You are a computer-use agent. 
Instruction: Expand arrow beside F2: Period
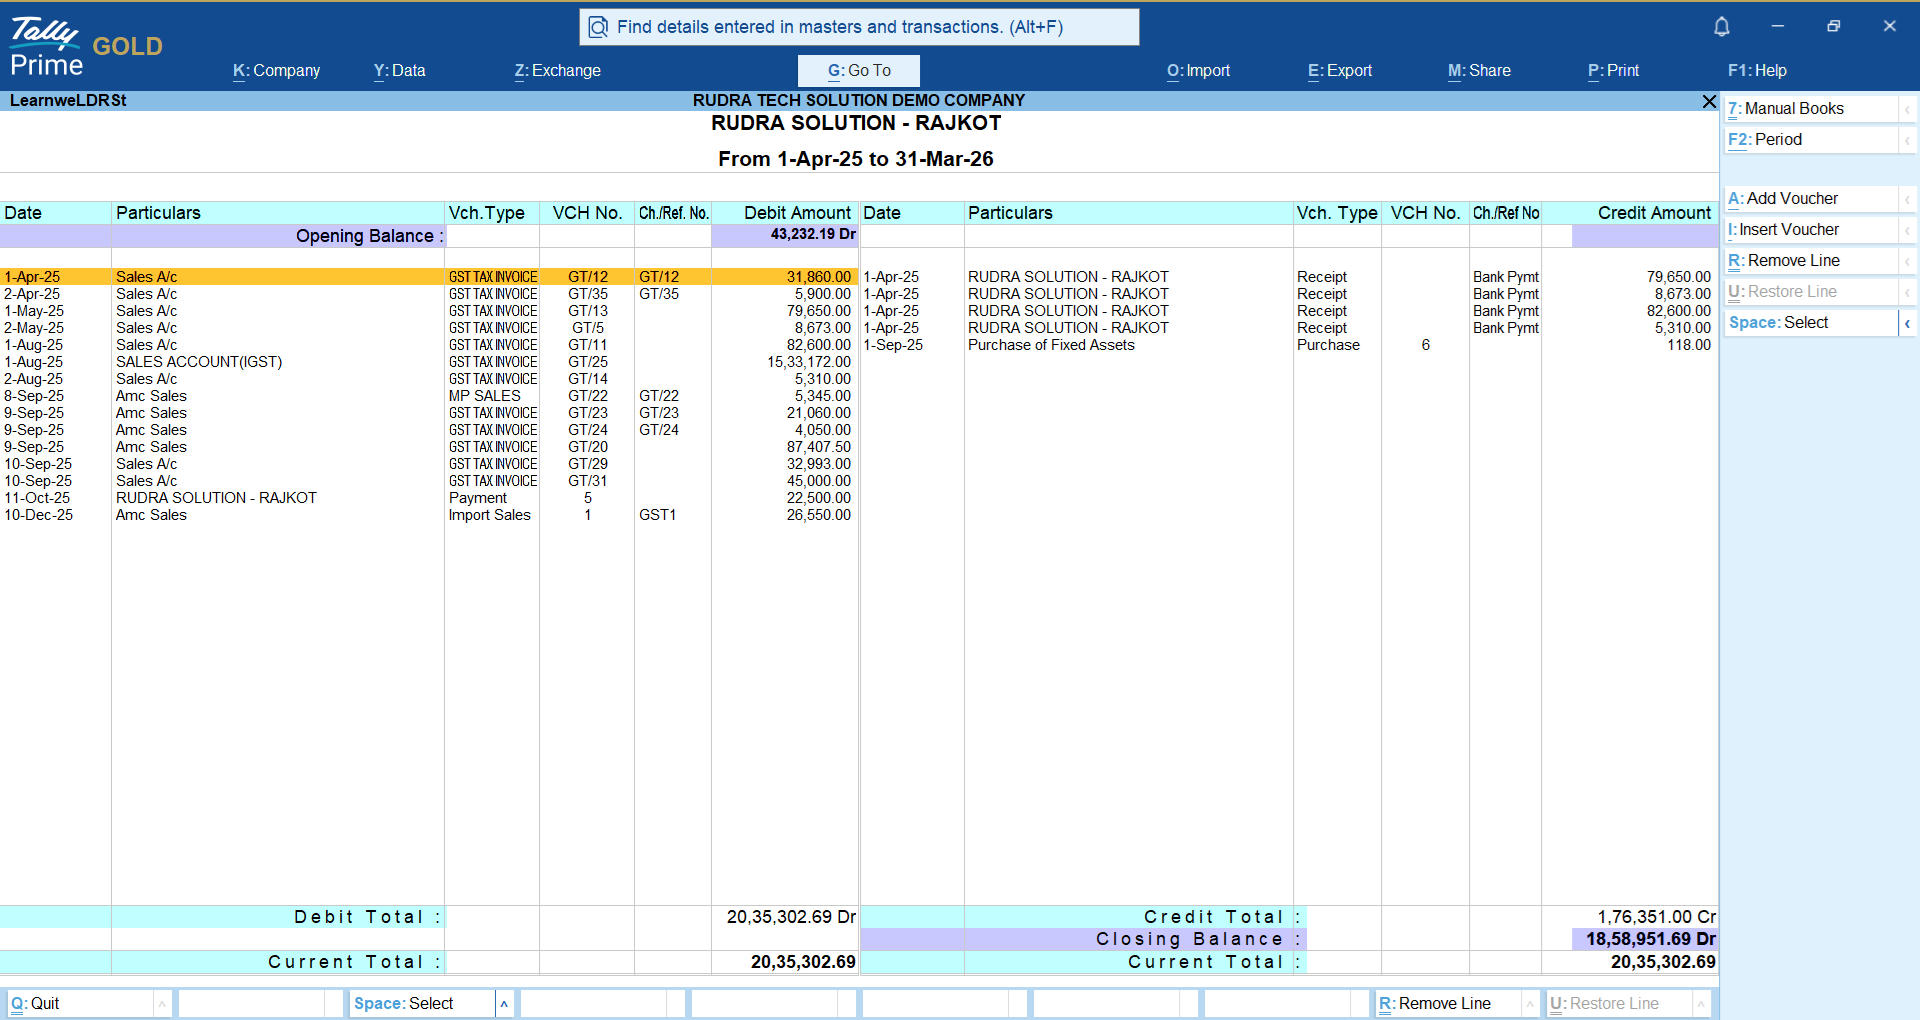pyautogui.click(x=1907, y=140)
